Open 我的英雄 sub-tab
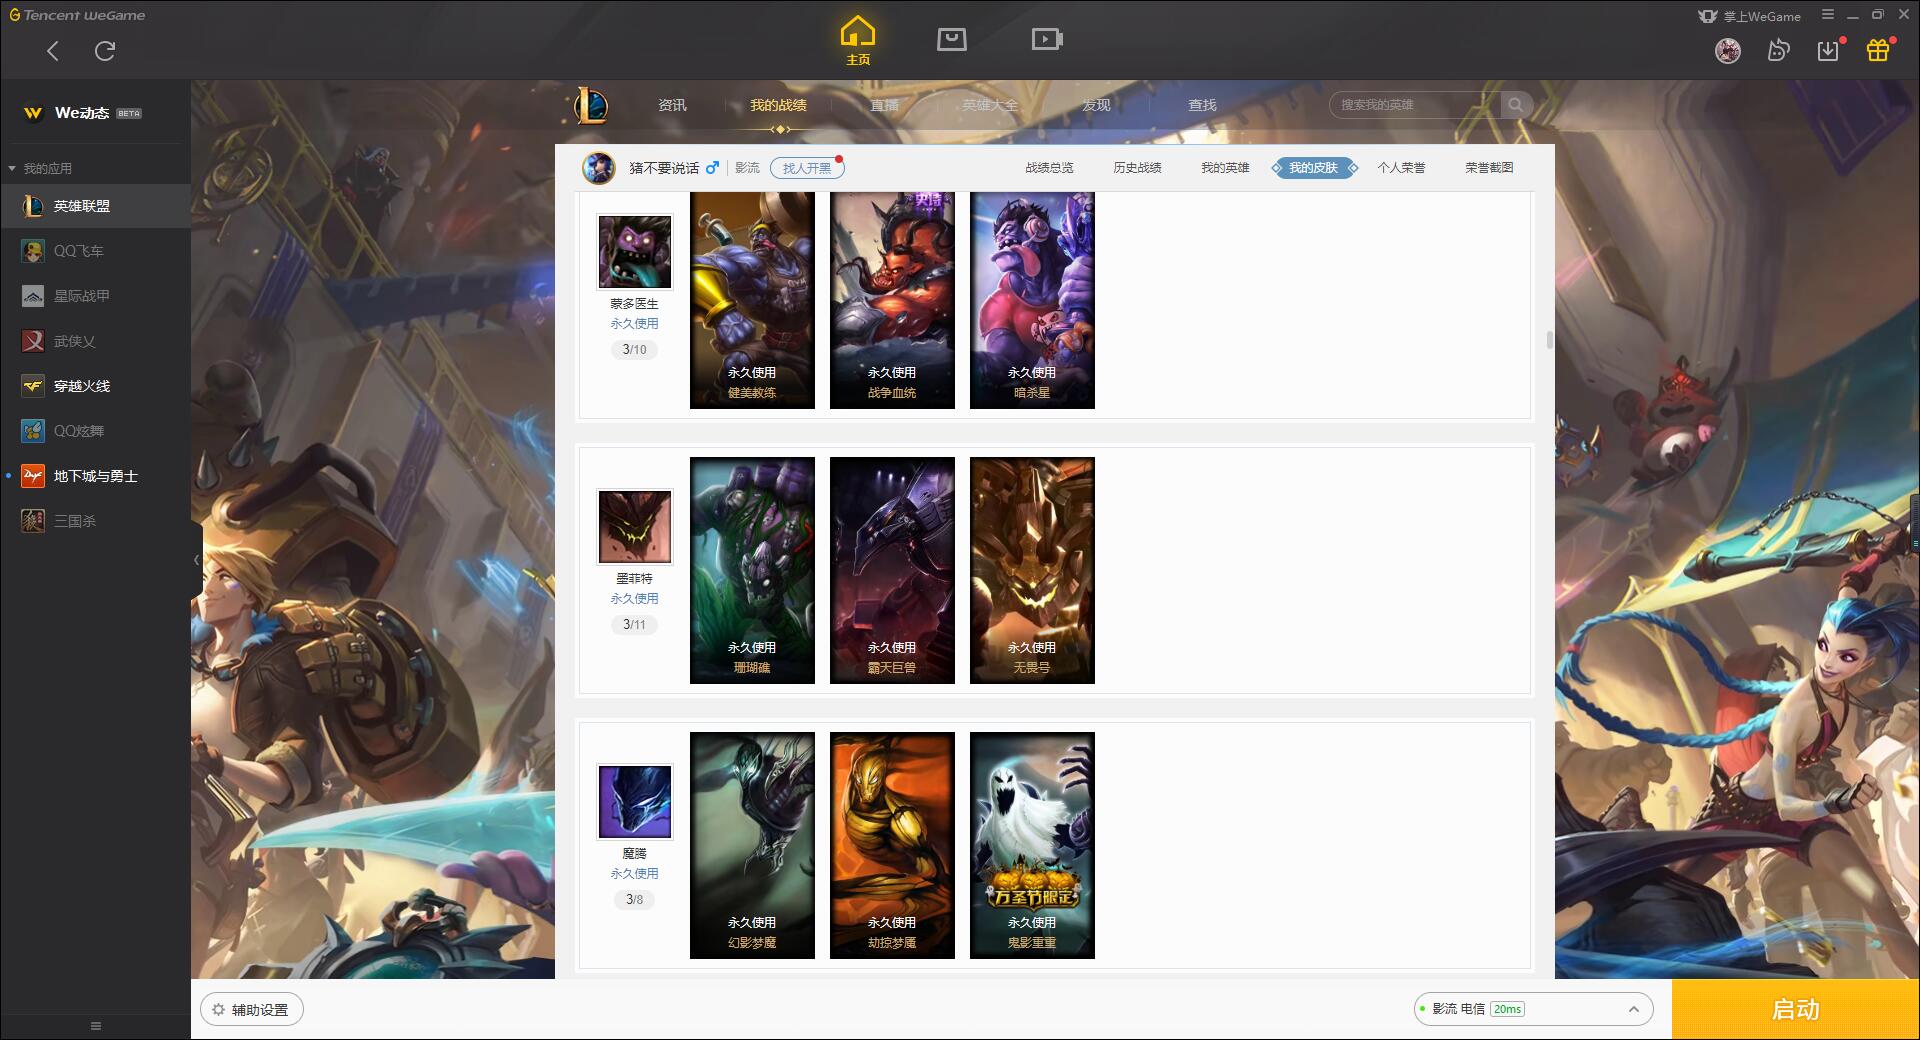Image resolution: width=1920 pixels, height=1040 pixels. click(1225, 168)
